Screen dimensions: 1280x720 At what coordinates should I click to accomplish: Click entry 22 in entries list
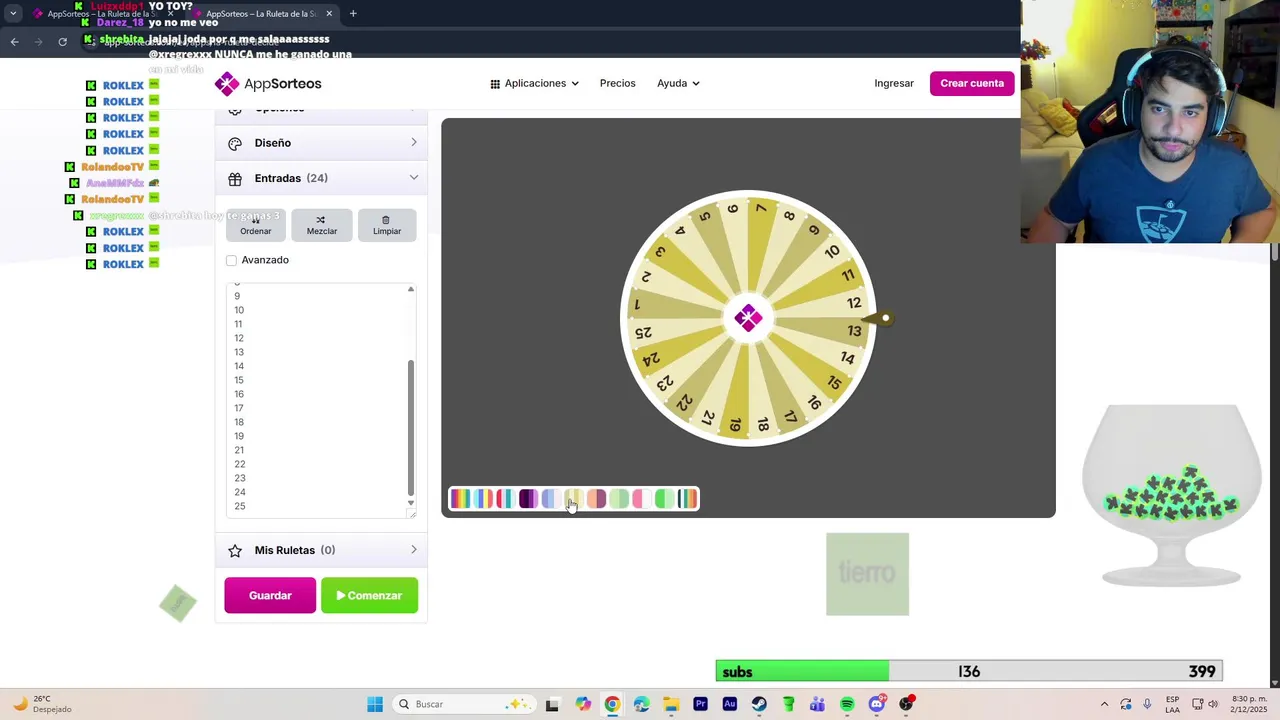[240, 464]
